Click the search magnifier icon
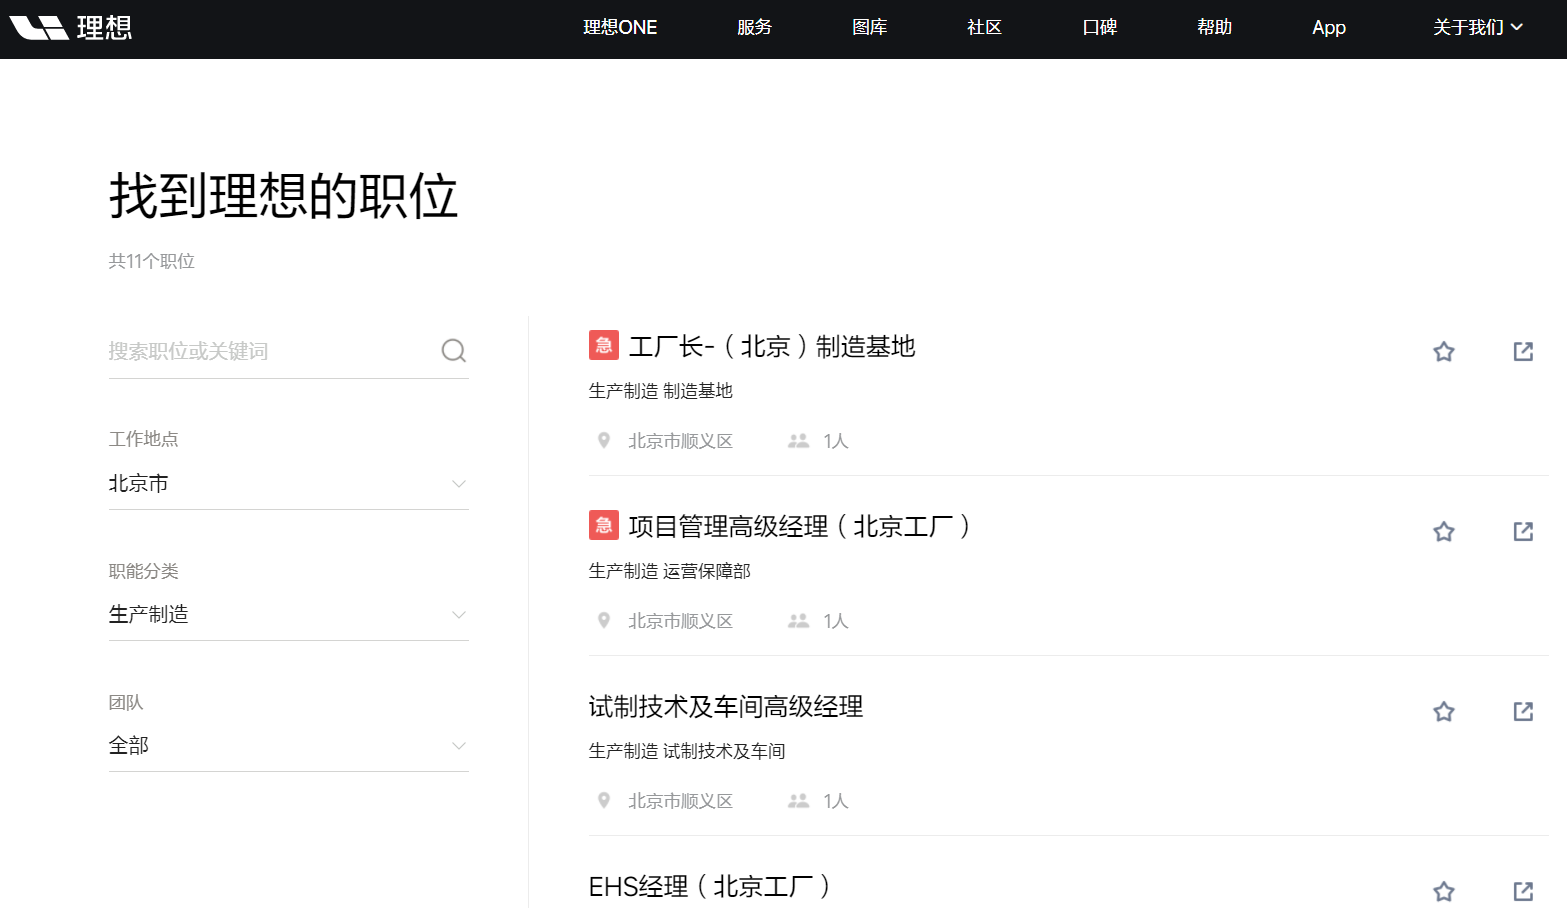This screenshot has width=1567, height=908. click(453, 351)
